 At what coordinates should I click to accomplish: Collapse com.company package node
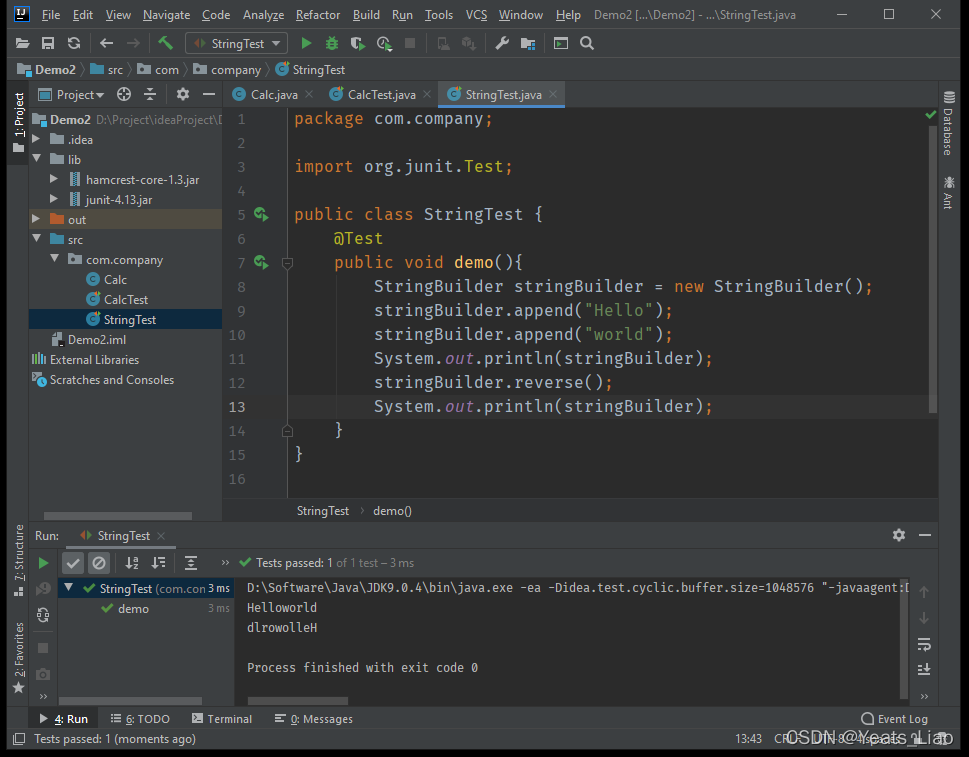point(54,258)
